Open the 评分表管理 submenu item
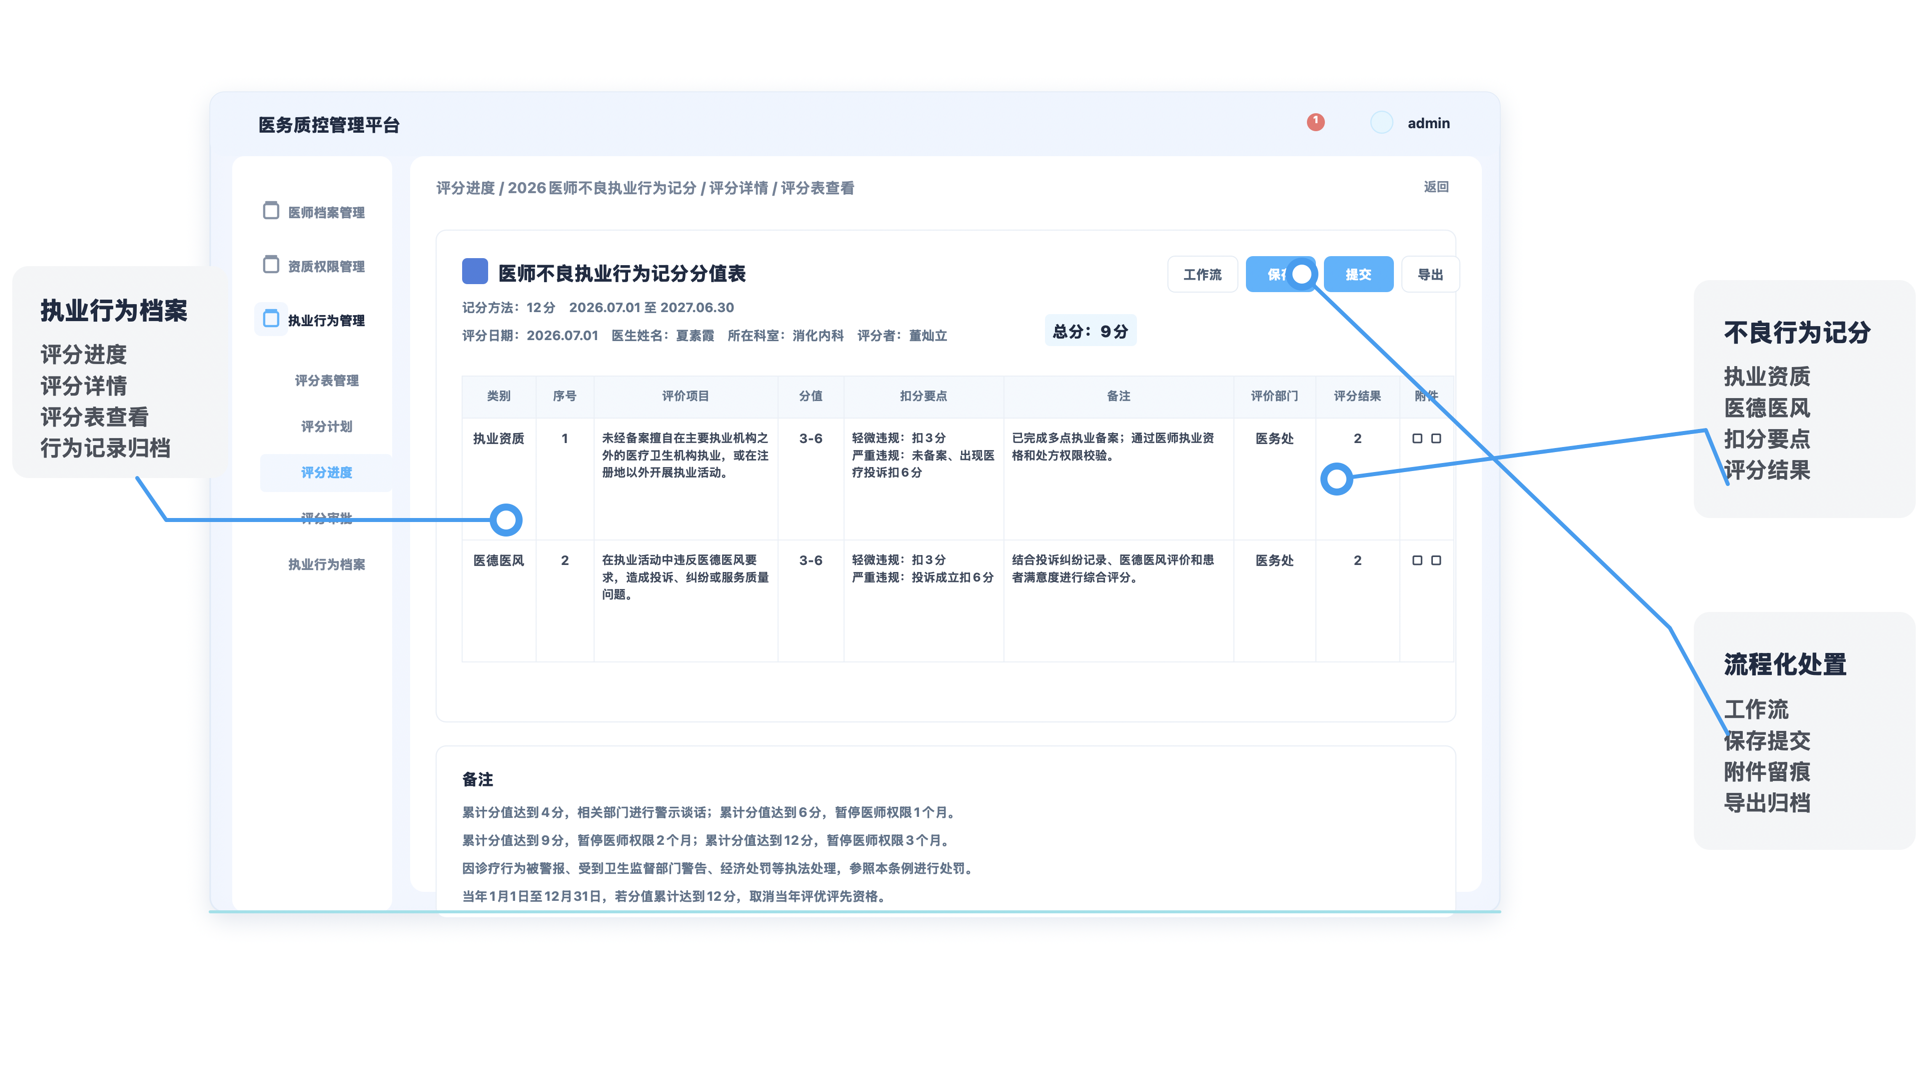The width and height of the screenshot is (1920, 1080). 326,380
